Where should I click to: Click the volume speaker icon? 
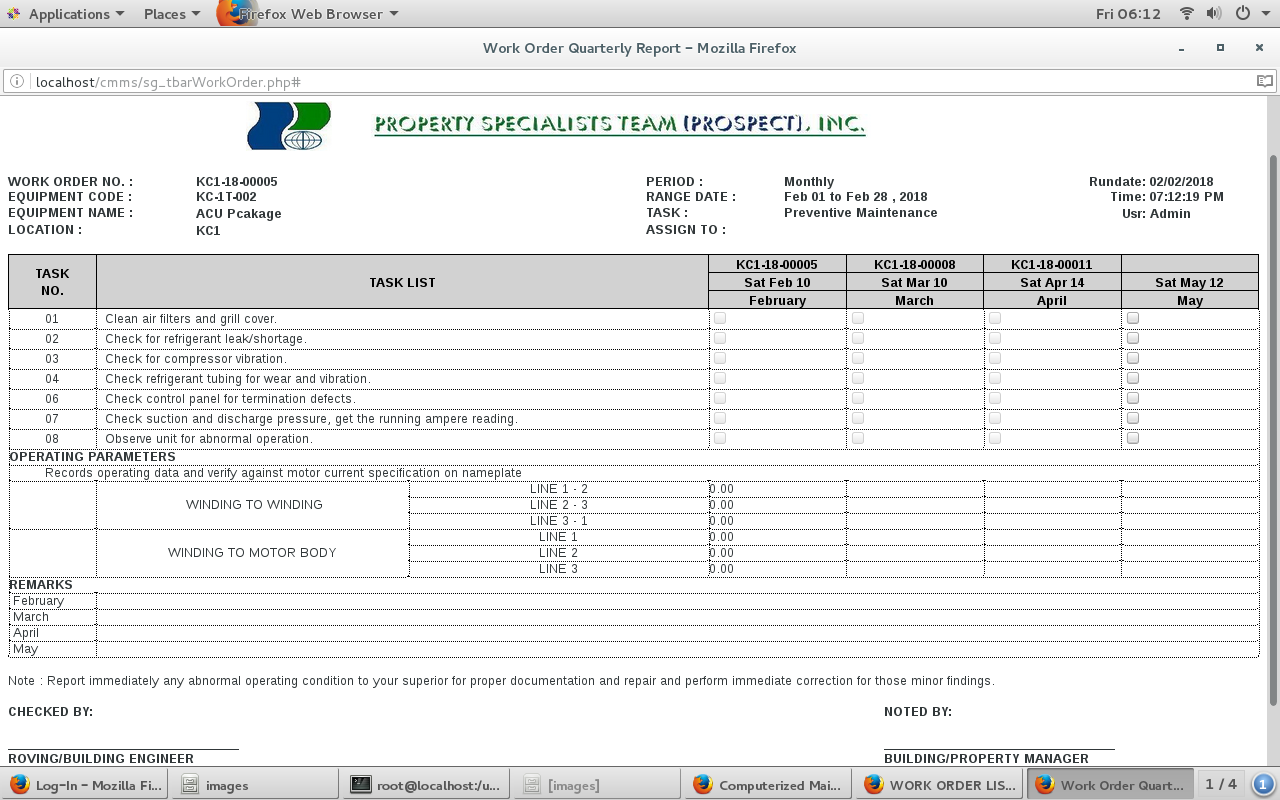click(1214, 14)
